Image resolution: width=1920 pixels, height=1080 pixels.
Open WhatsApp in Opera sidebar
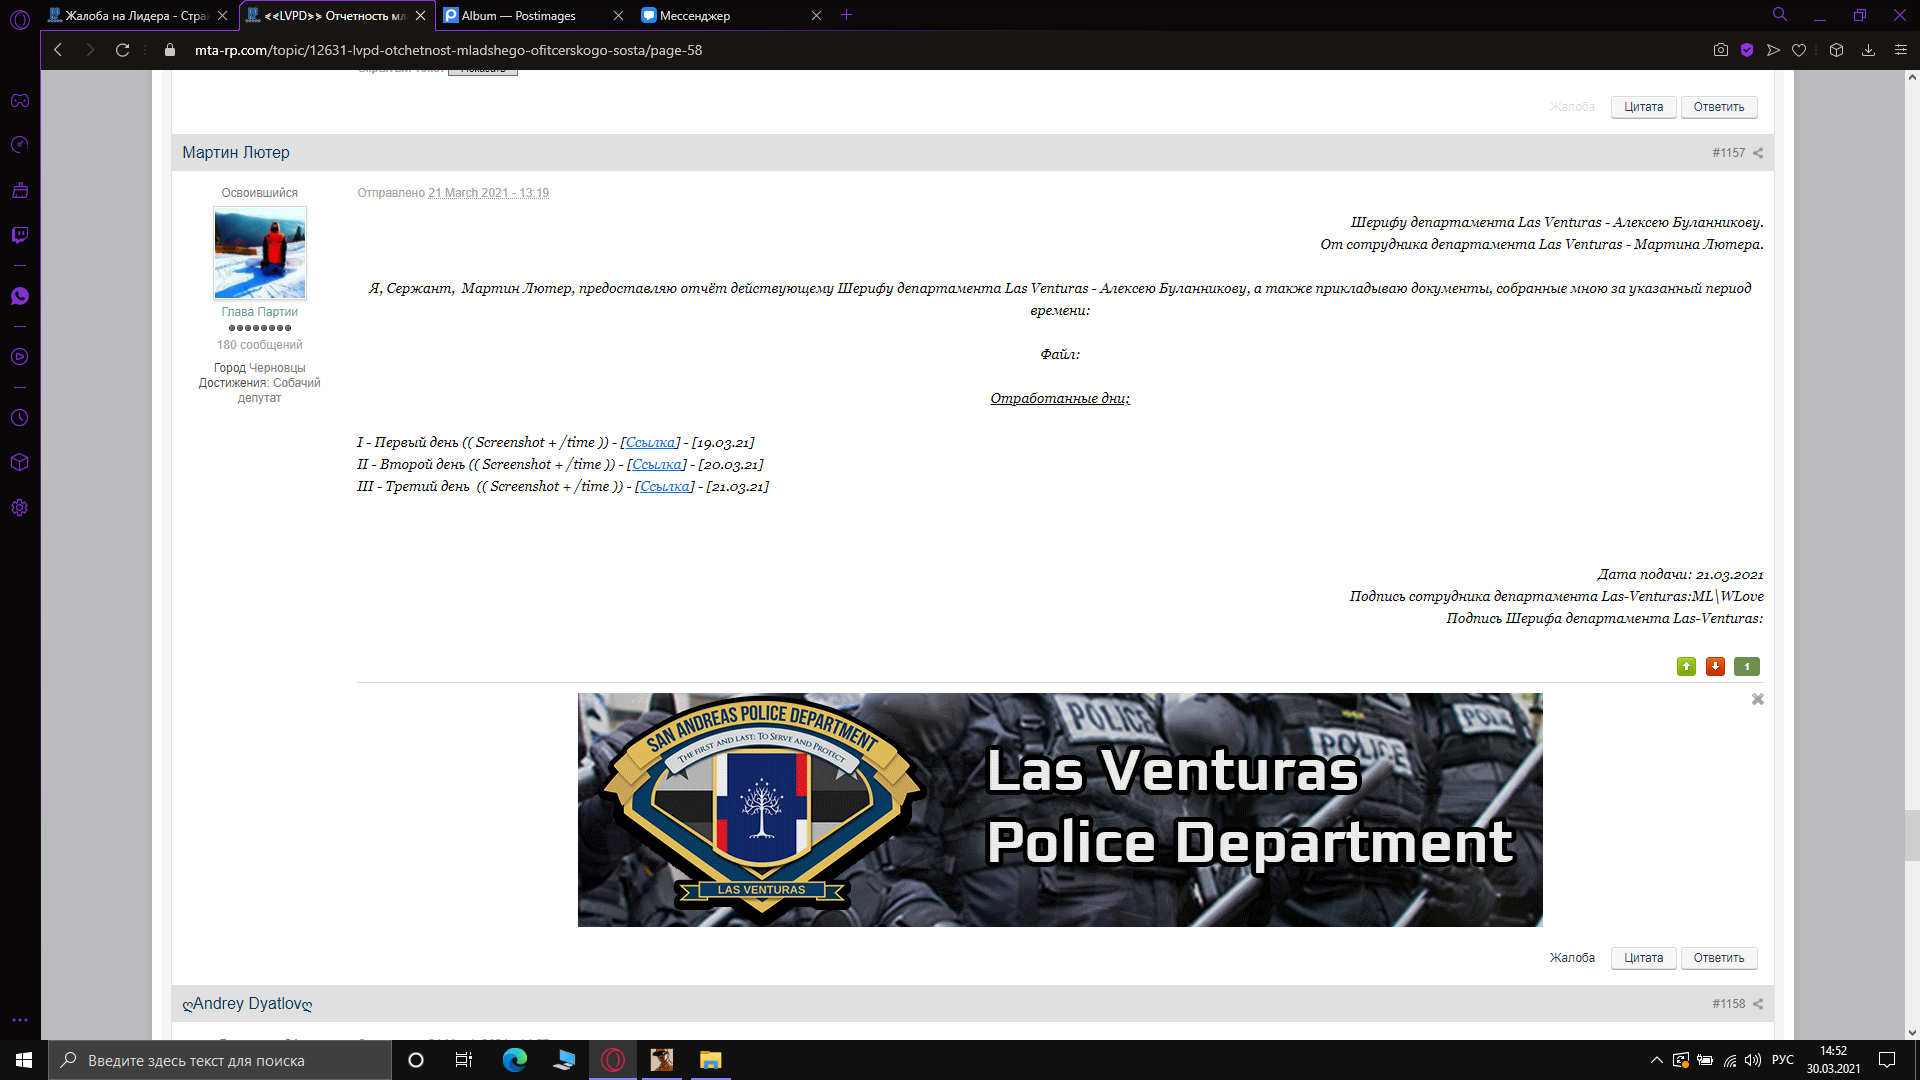click(20, 296)
